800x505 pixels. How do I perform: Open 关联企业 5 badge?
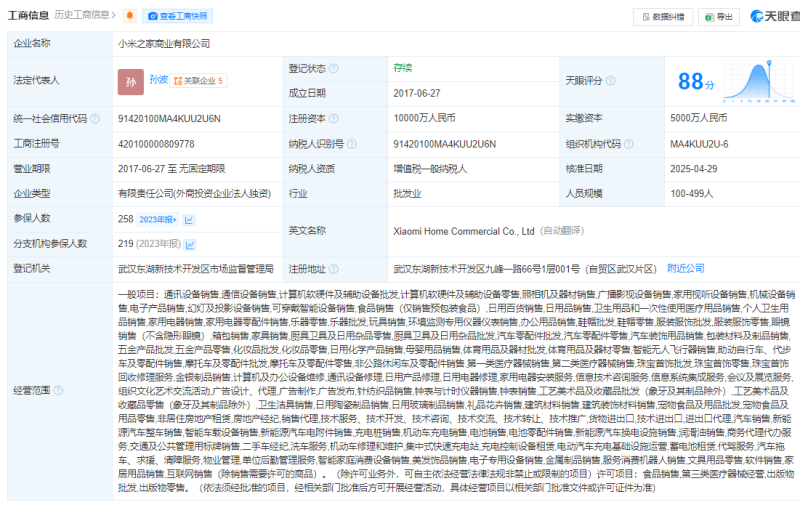pos(198,81)
